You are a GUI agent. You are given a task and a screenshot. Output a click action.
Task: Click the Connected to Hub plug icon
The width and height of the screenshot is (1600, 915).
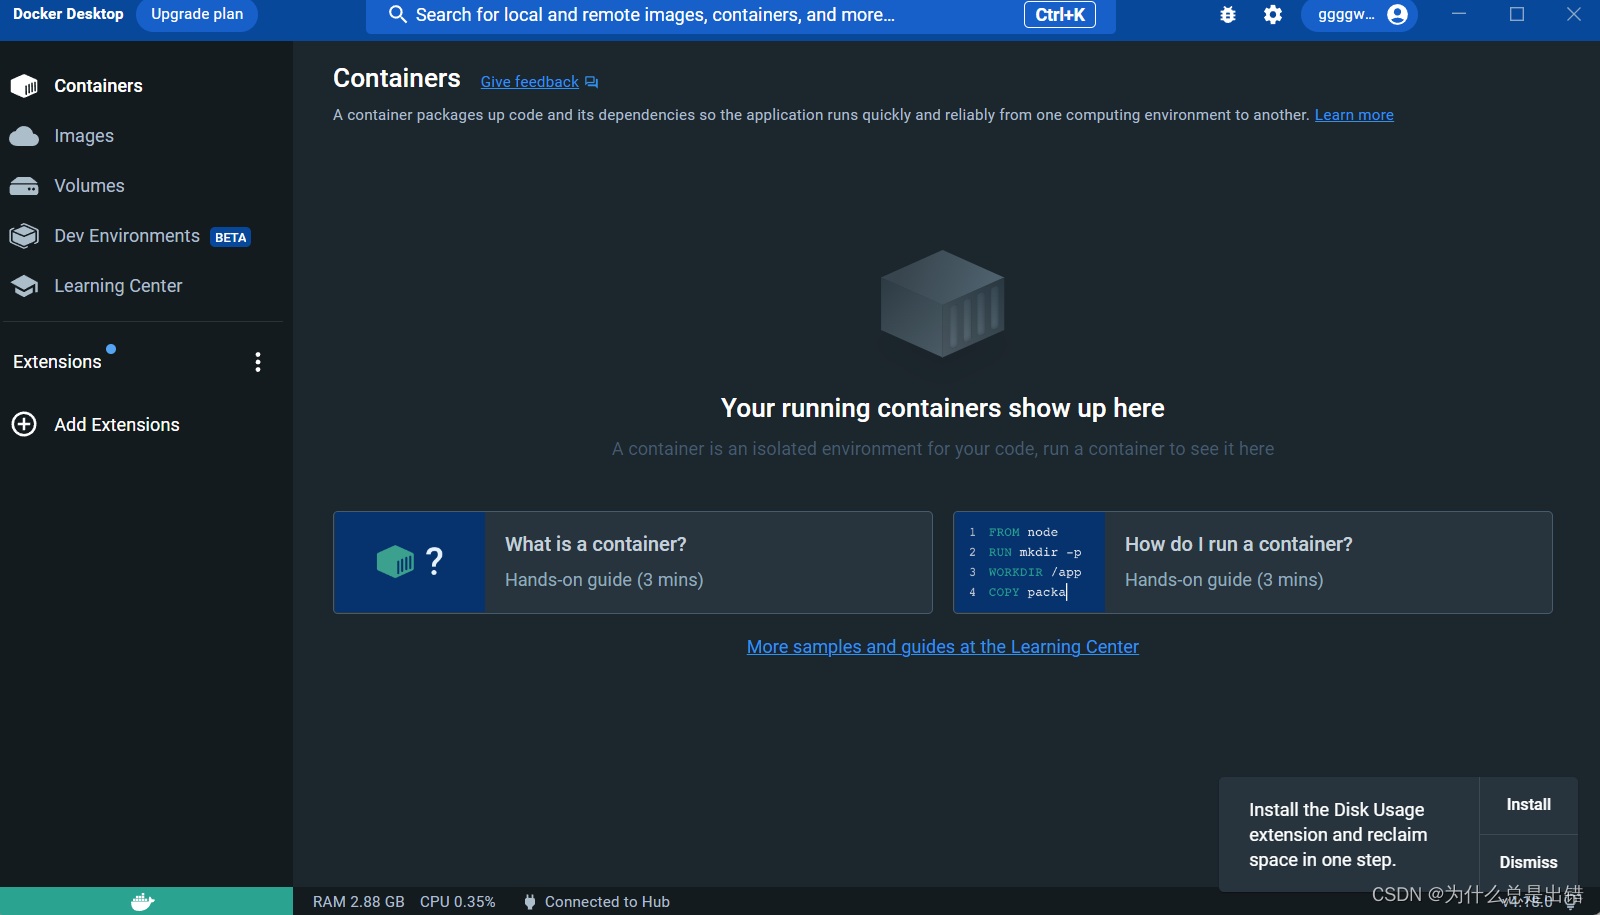point(530,902)
